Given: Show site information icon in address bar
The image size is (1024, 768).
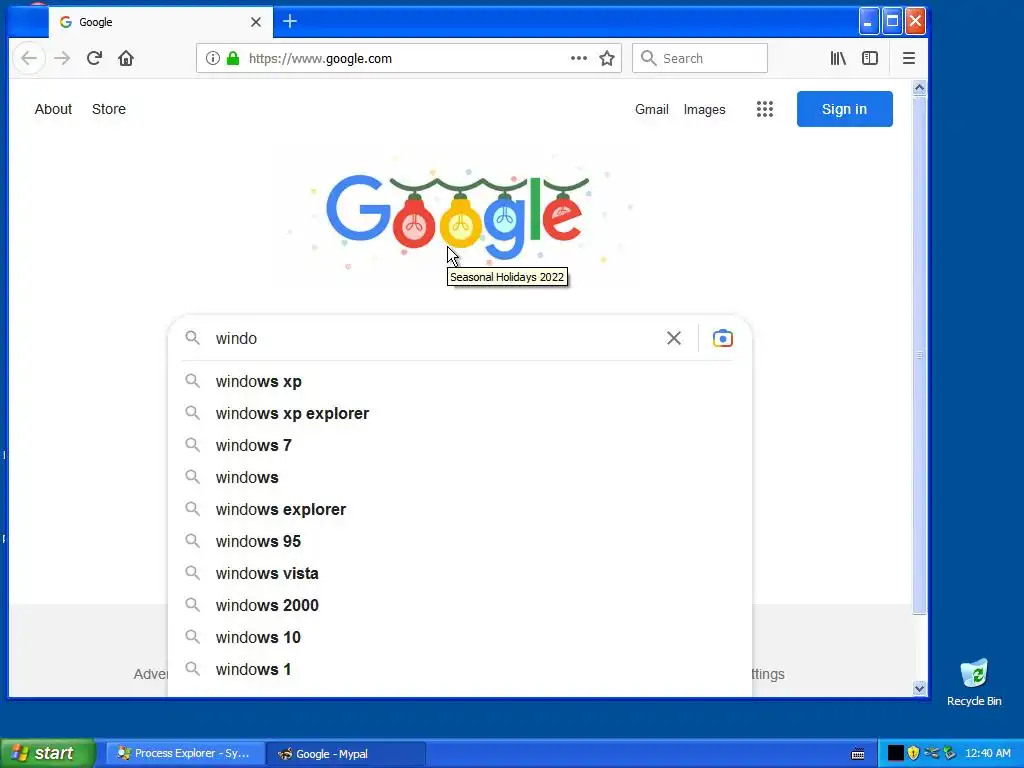Looking at the screenshot, I should (x=212, y=58).
